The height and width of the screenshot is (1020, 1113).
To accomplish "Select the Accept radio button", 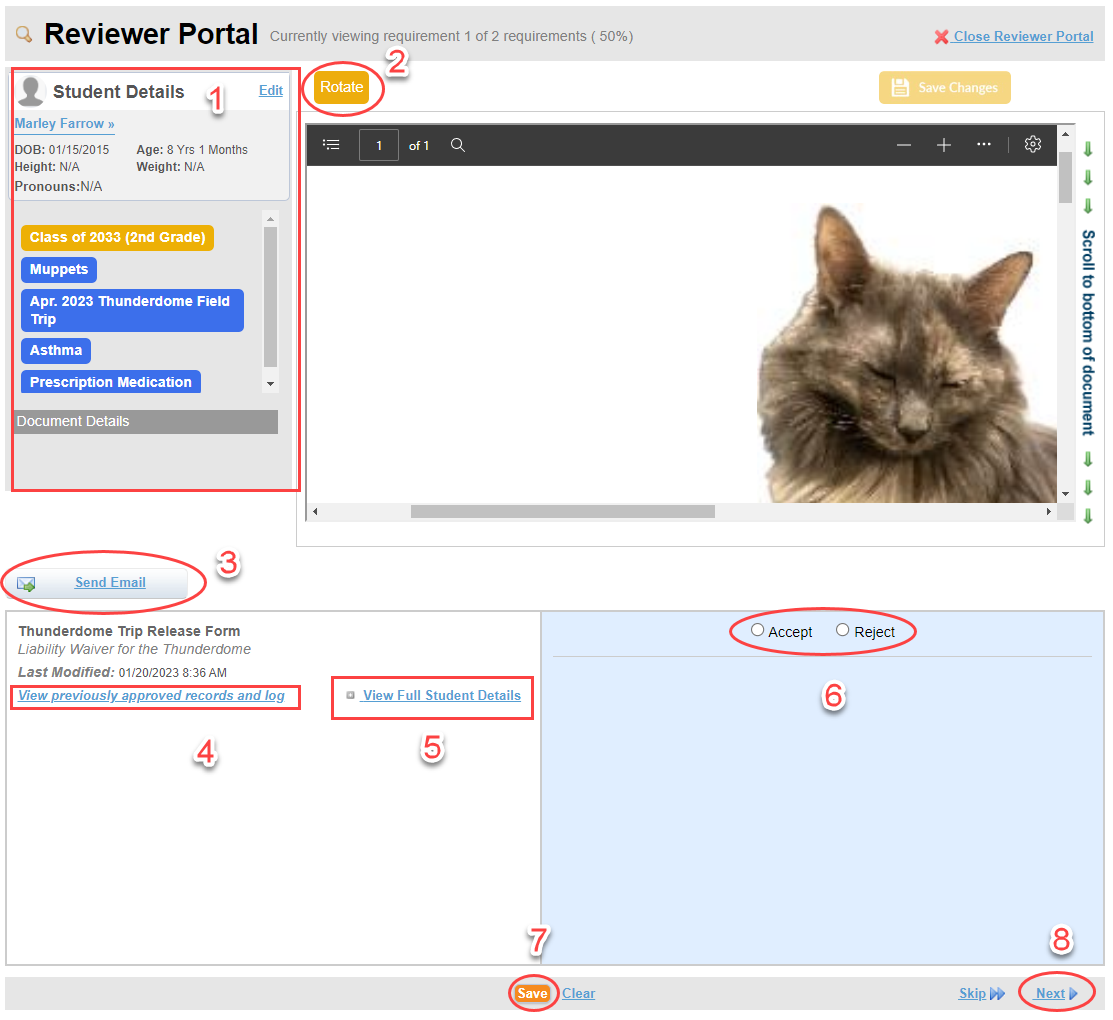I will (x=757, y=631).
